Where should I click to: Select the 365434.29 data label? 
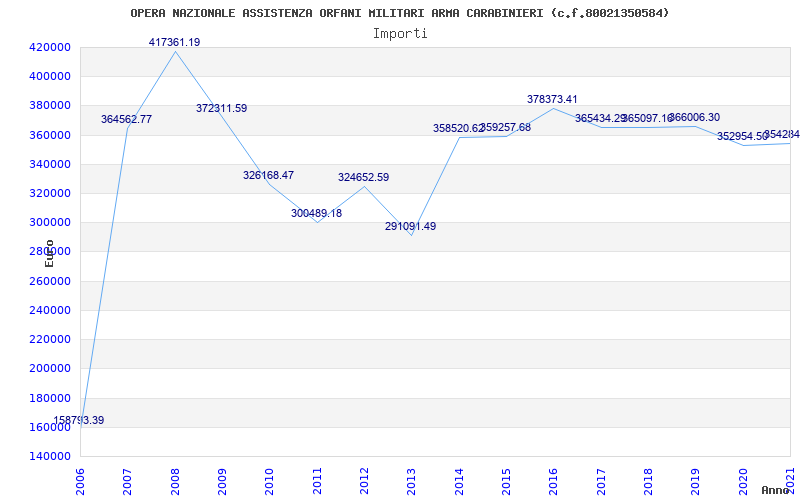[x=601, y=118]
